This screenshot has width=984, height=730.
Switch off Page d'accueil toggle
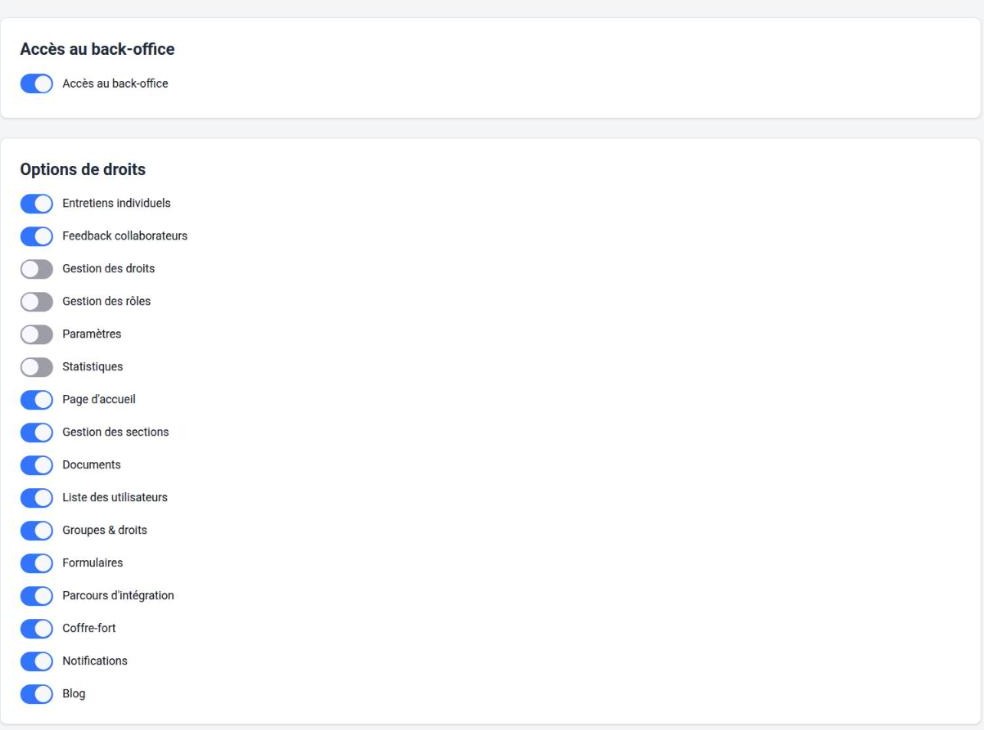pyautogui.click(x=36, y=399)
